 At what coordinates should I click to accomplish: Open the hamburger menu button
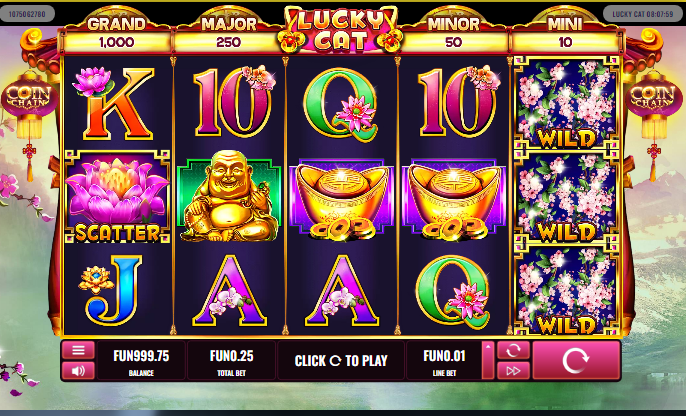78,350
